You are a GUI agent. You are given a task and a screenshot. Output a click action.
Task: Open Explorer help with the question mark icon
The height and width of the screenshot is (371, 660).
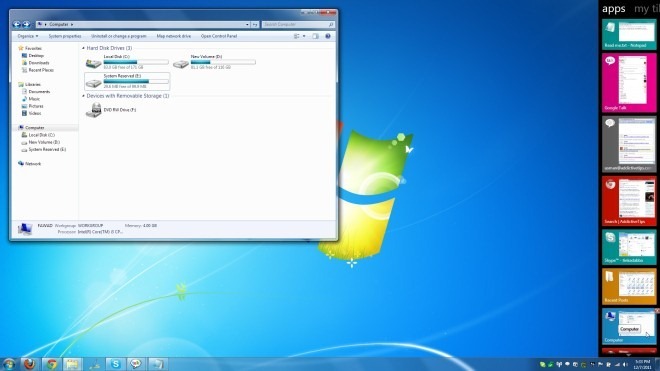click(328, 36)
